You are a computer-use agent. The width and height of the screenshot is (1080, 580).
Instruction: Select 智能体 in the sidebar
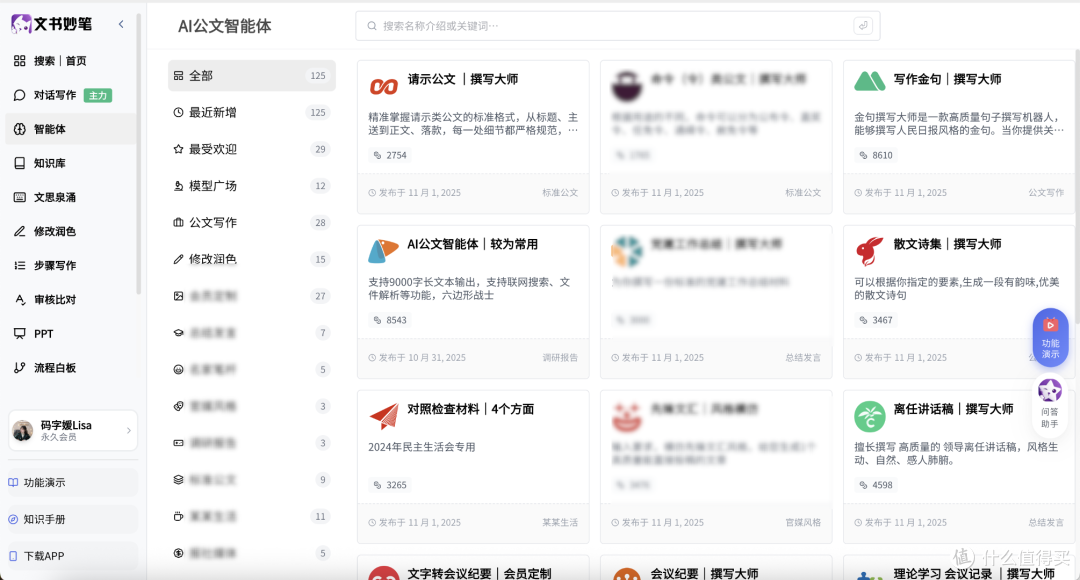pyautogui.click(x=71, y=129)
